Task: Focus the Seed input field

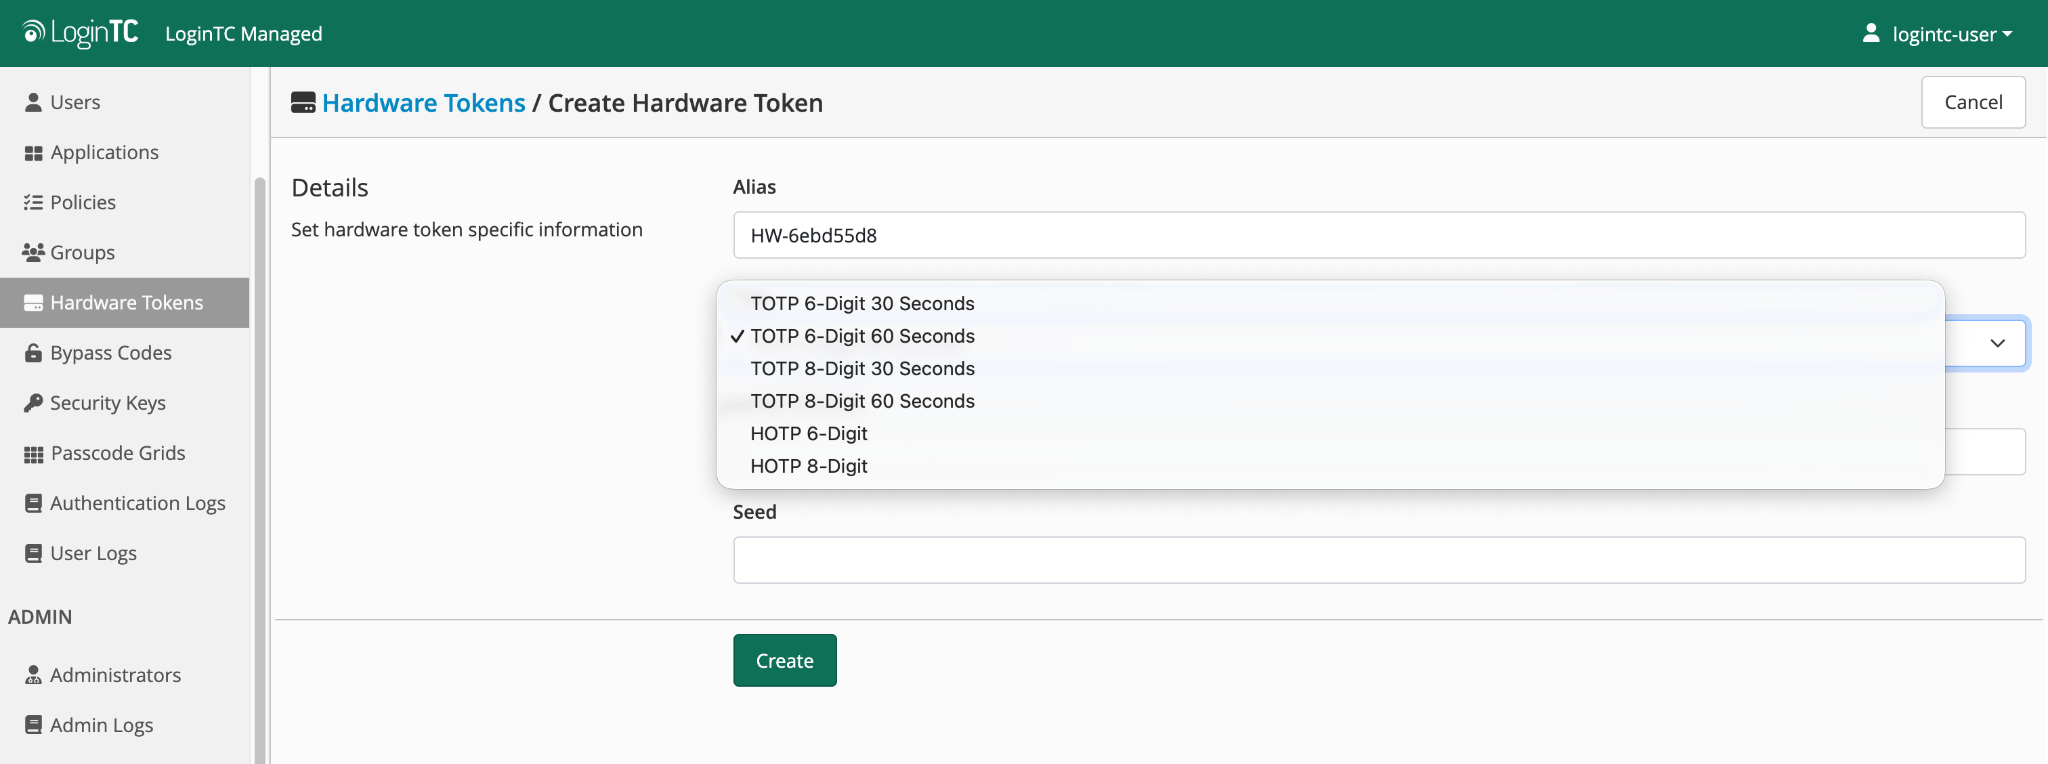Action: (x=1379, y=560)
